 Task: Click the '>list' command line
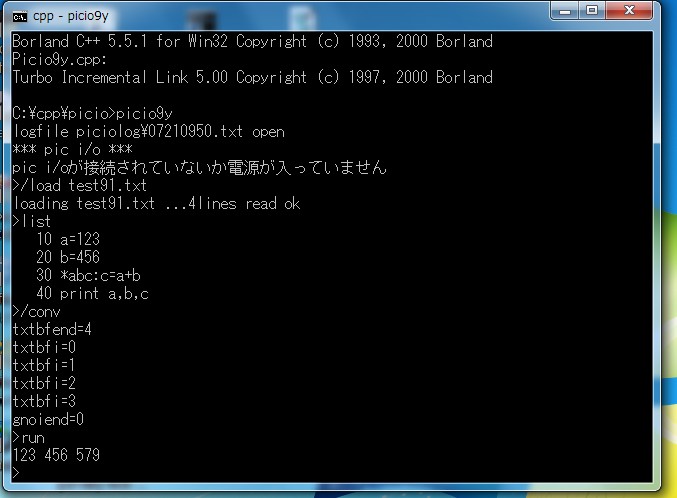coord(32,222)
